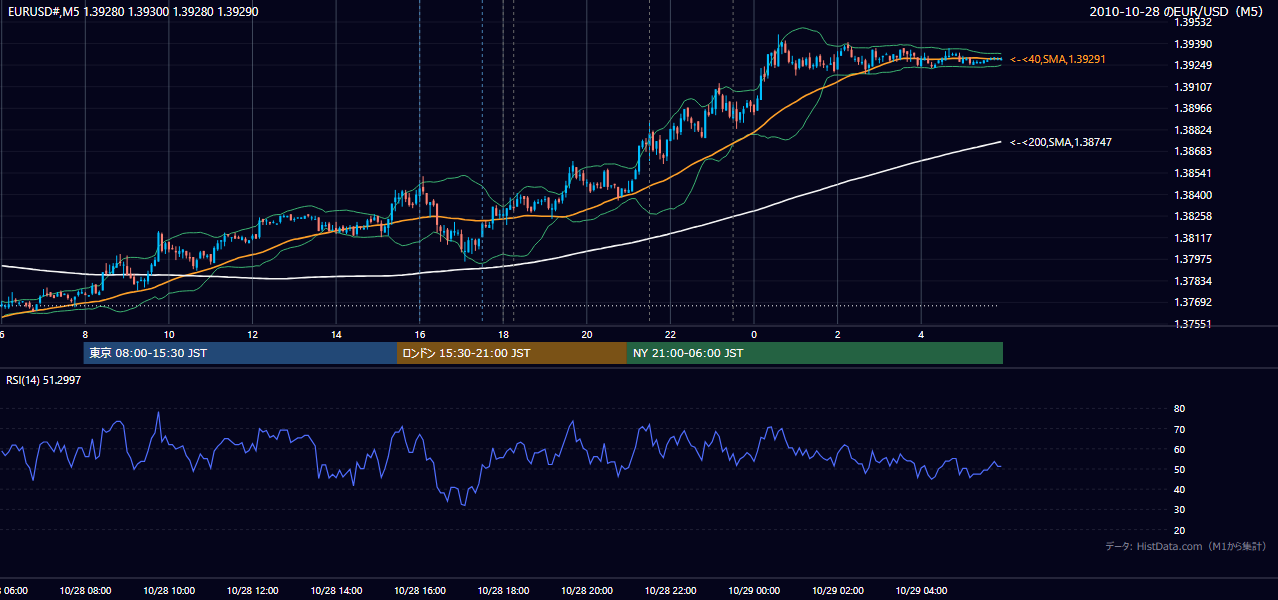1278x600 pixels.
Task: Click hour label 18 on chart axis
Action: [503, 334]
